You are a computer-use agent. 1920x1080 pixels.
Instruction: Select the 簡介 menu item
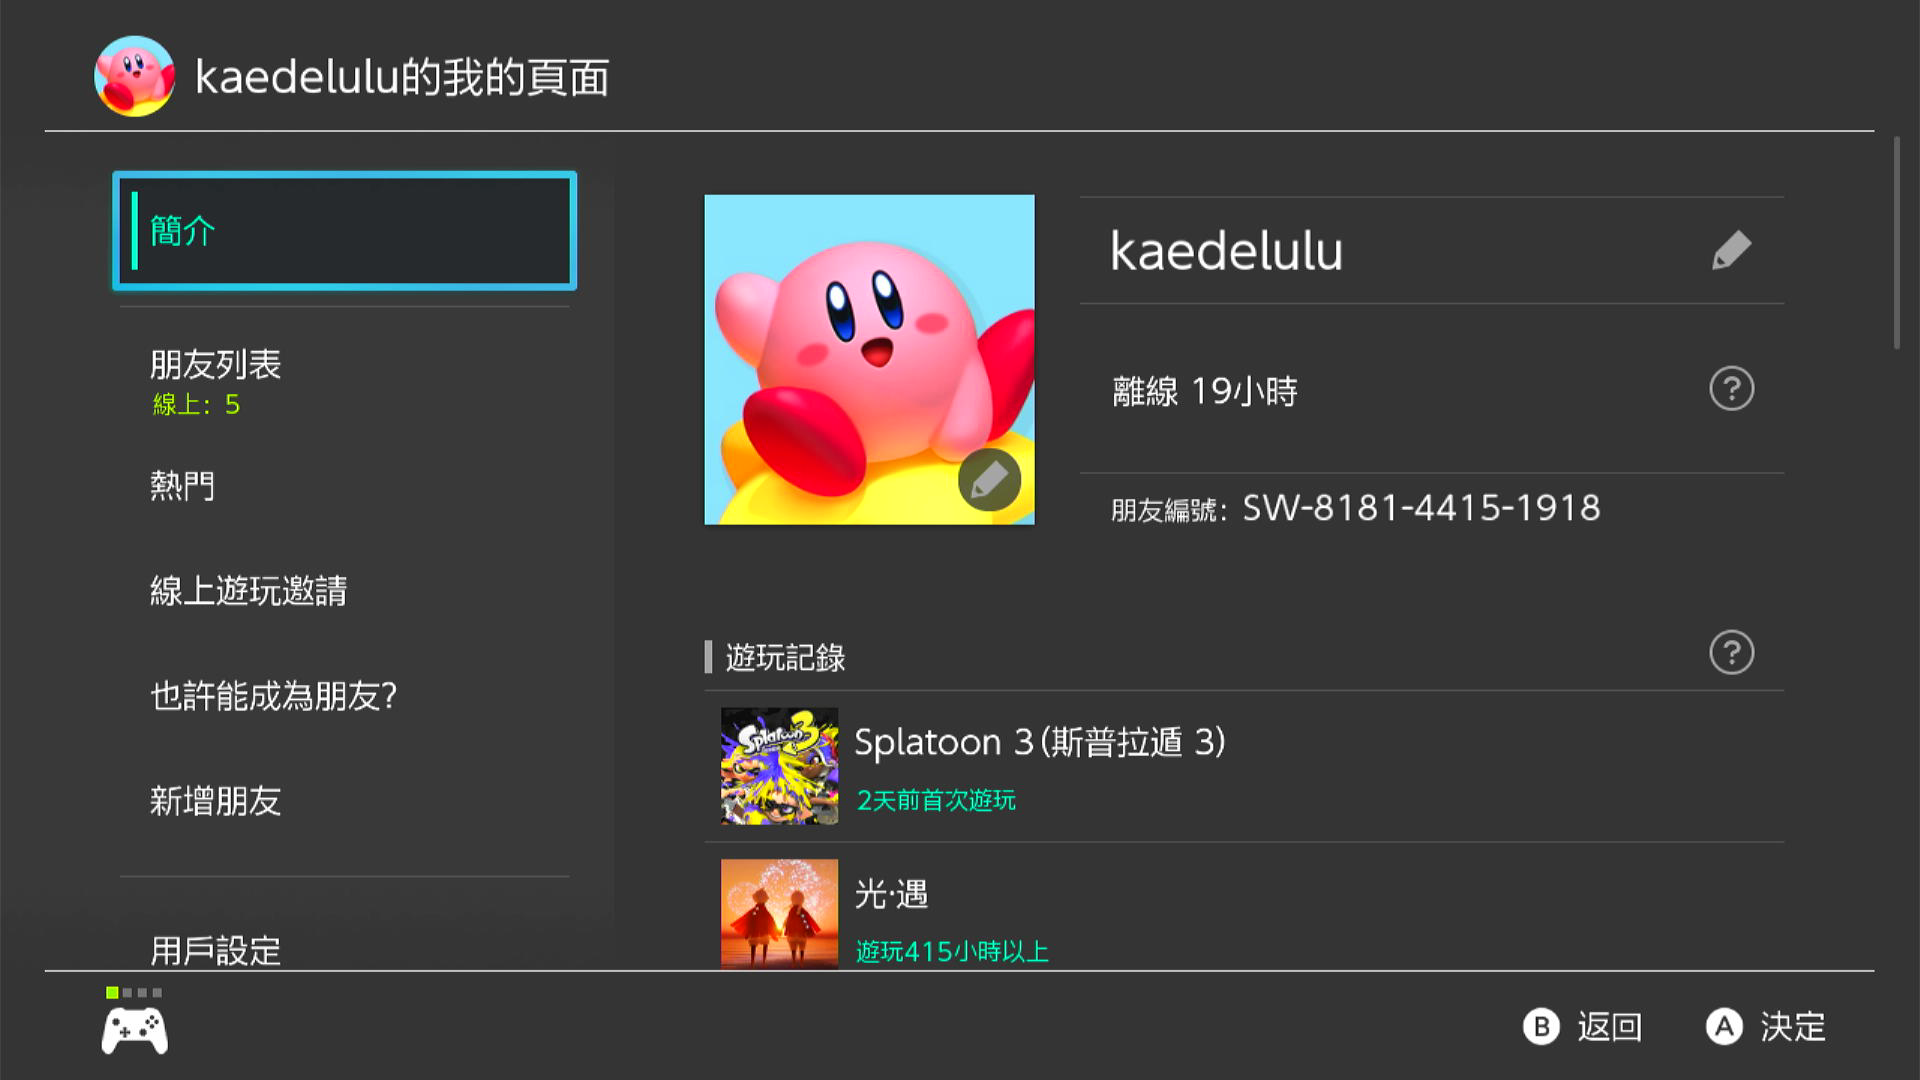pyautogui.click(x=344, y=231)
